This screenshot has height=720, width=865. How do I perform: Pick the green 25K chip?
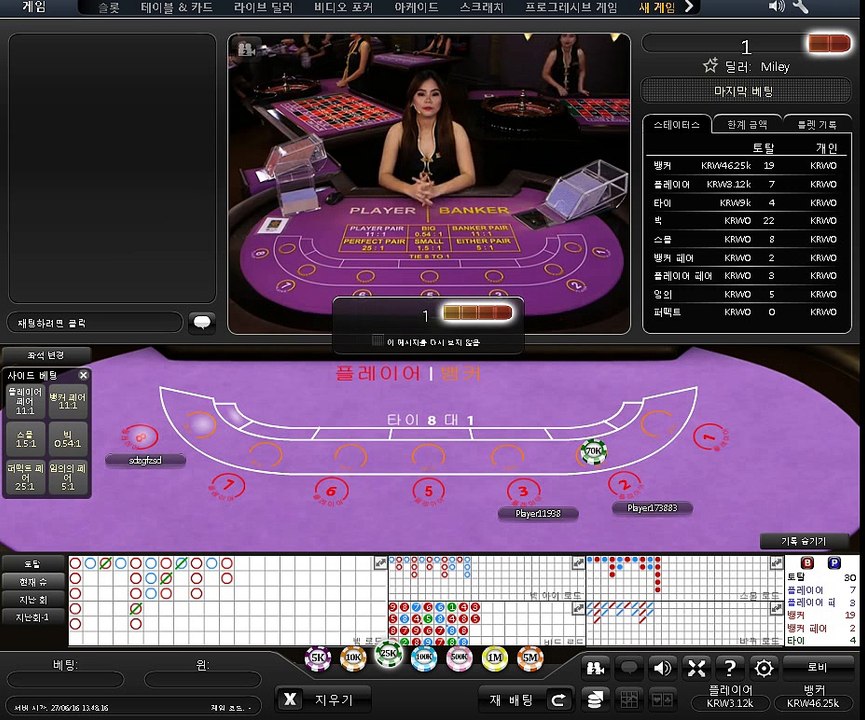click(388, 654)
